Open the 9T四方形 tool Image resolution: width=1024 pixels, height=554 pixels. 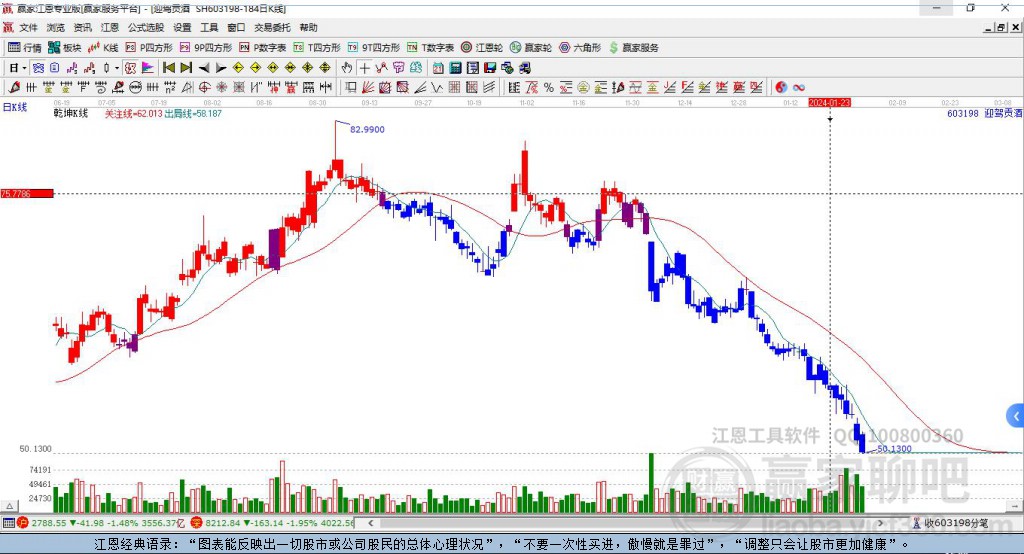click(x=374, y=48)
